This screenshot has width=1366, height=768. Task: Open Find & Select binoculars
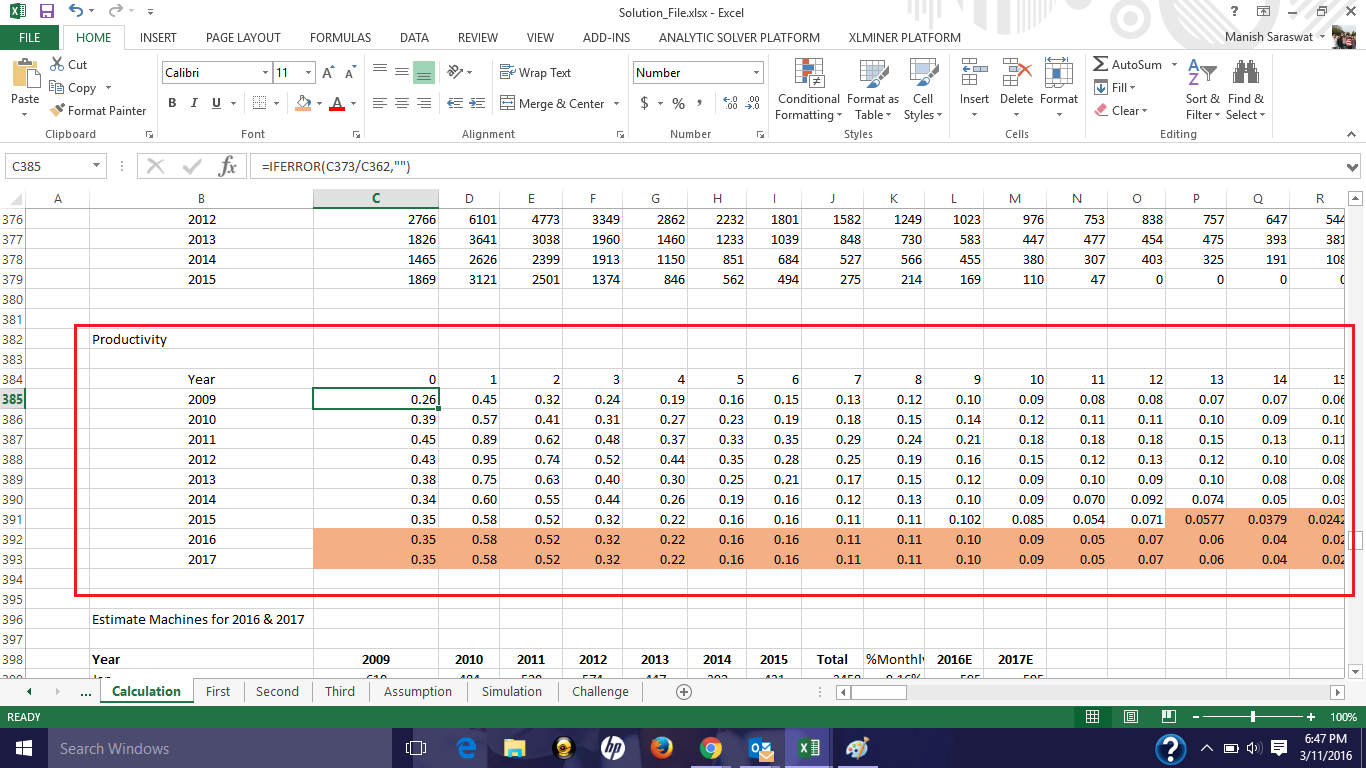(x=1246, y=90)
